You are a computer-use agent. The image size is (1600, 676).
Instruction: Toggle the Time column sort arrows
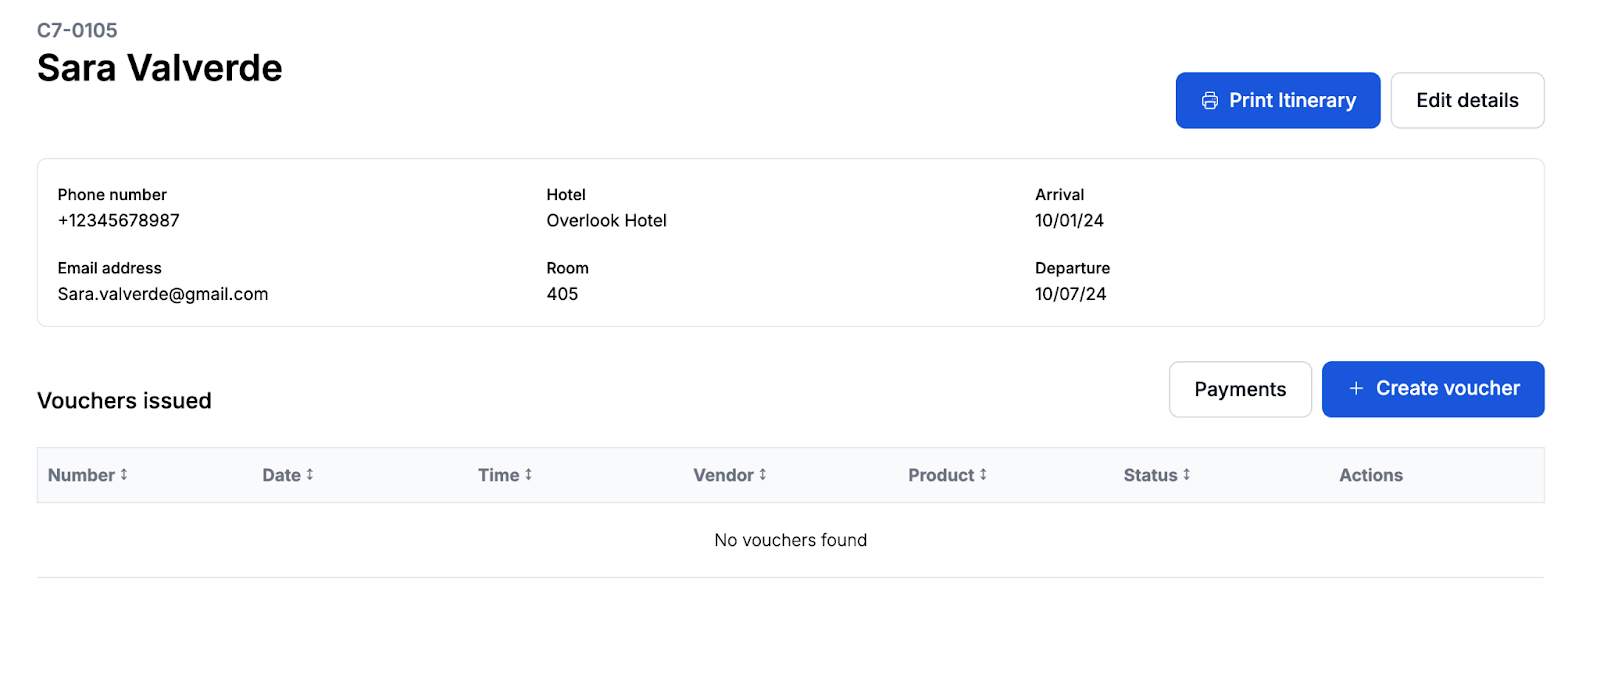(x=528, y=475)
